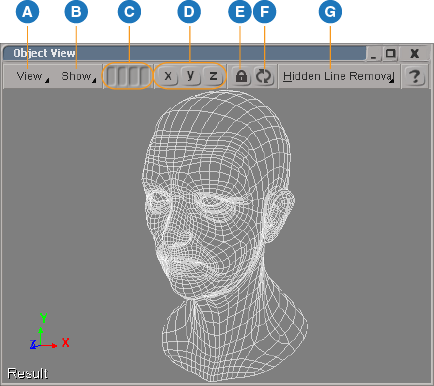Open the Show menu
Screen dimensions: 434x386
coord(78,76)
